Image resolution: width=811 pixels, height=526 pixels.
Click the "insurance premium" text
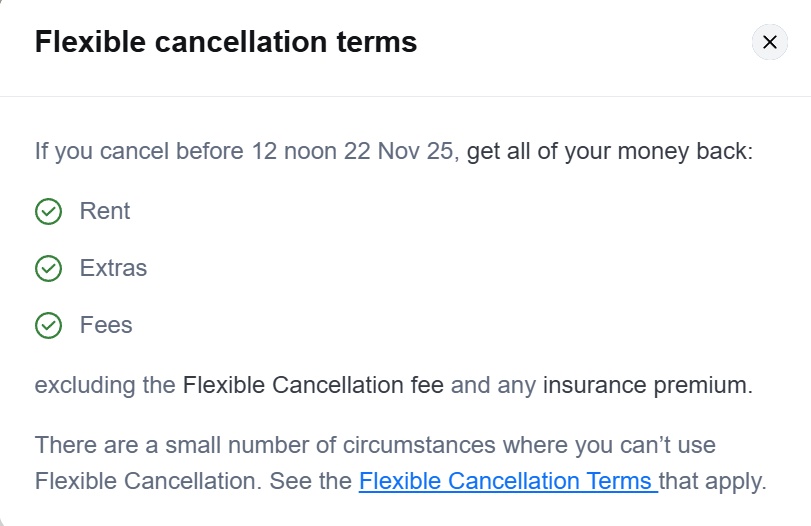[x=646, y=384]
